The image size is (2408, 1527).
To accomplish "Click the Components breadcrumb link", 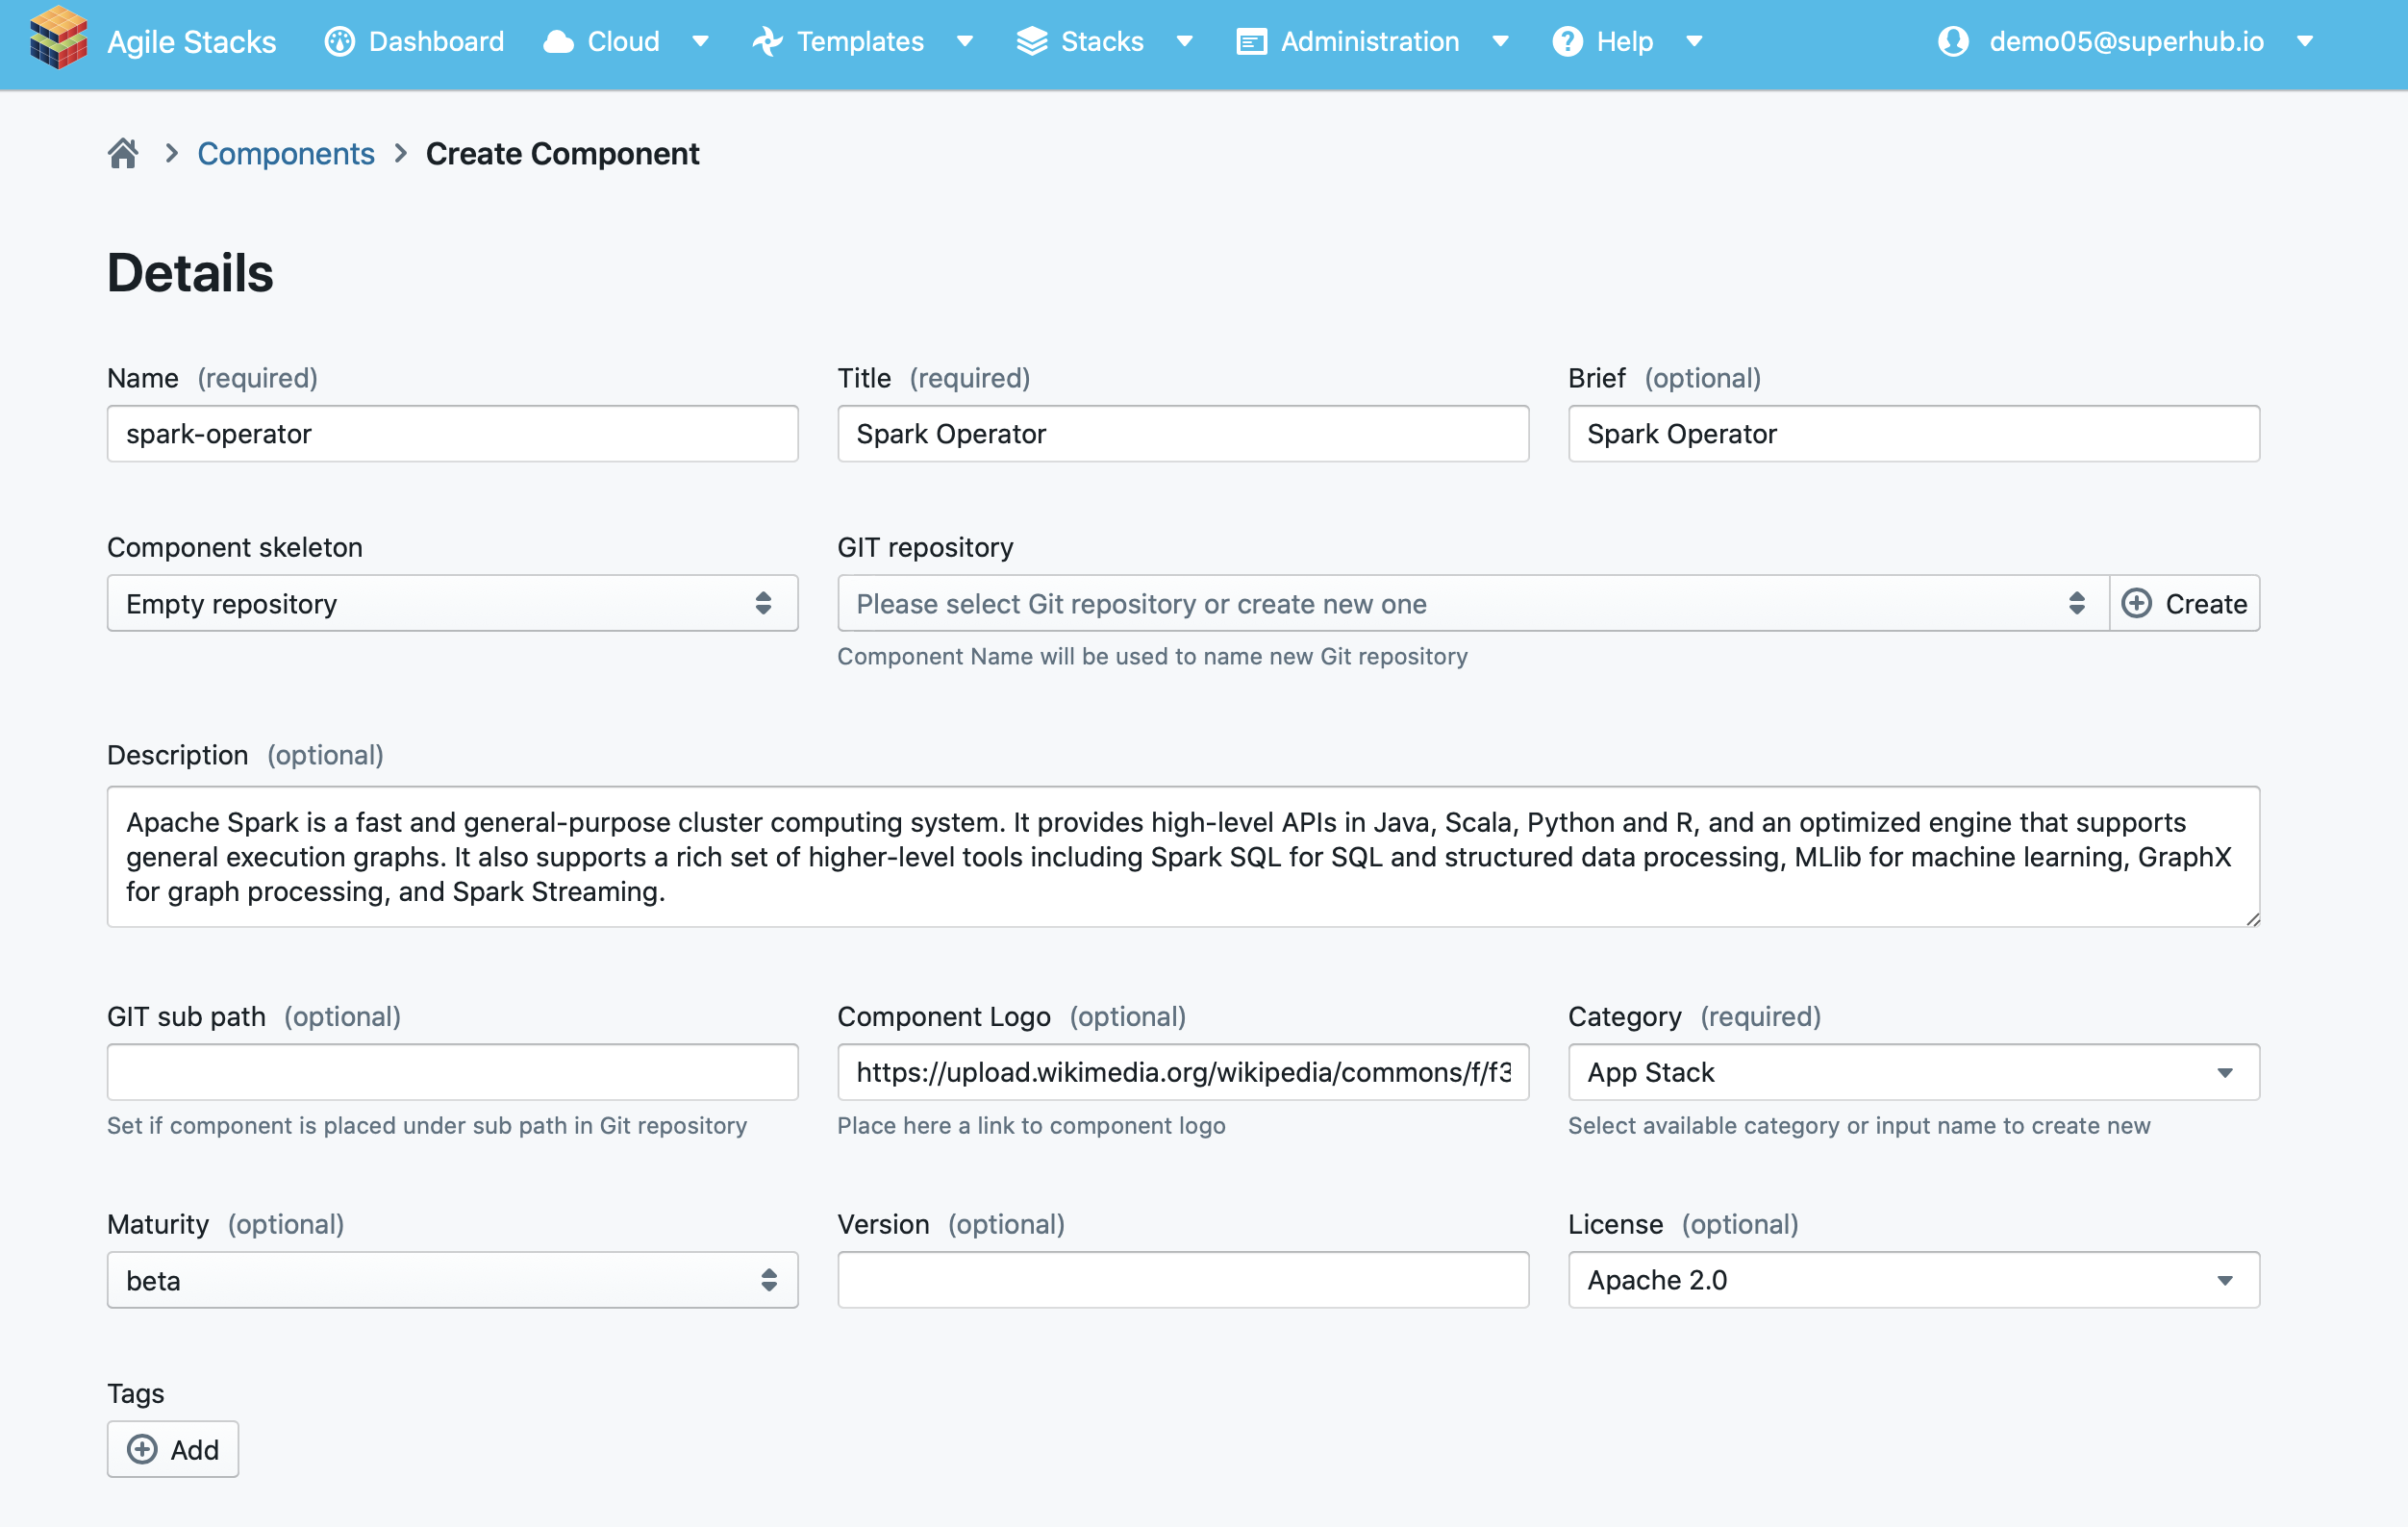I will tap(286, 153).
